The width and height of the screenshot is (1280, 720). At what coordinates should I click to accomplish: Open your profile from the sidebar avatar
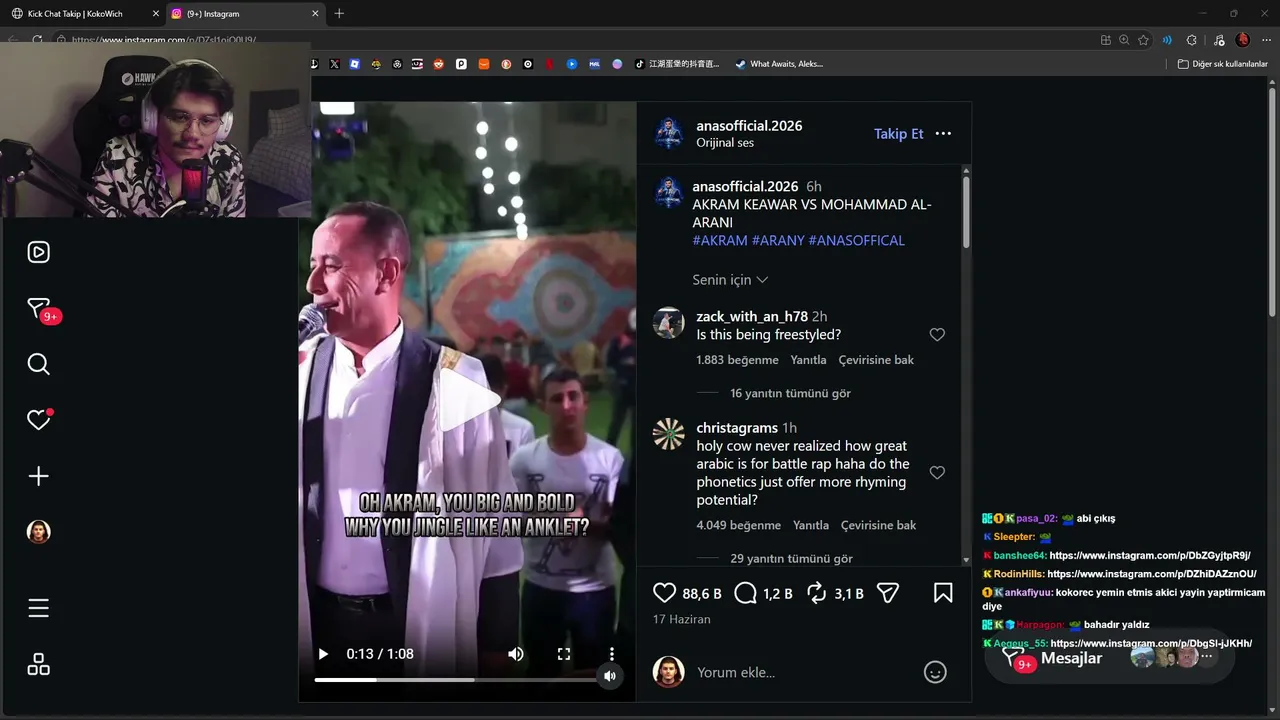[38, 532]
